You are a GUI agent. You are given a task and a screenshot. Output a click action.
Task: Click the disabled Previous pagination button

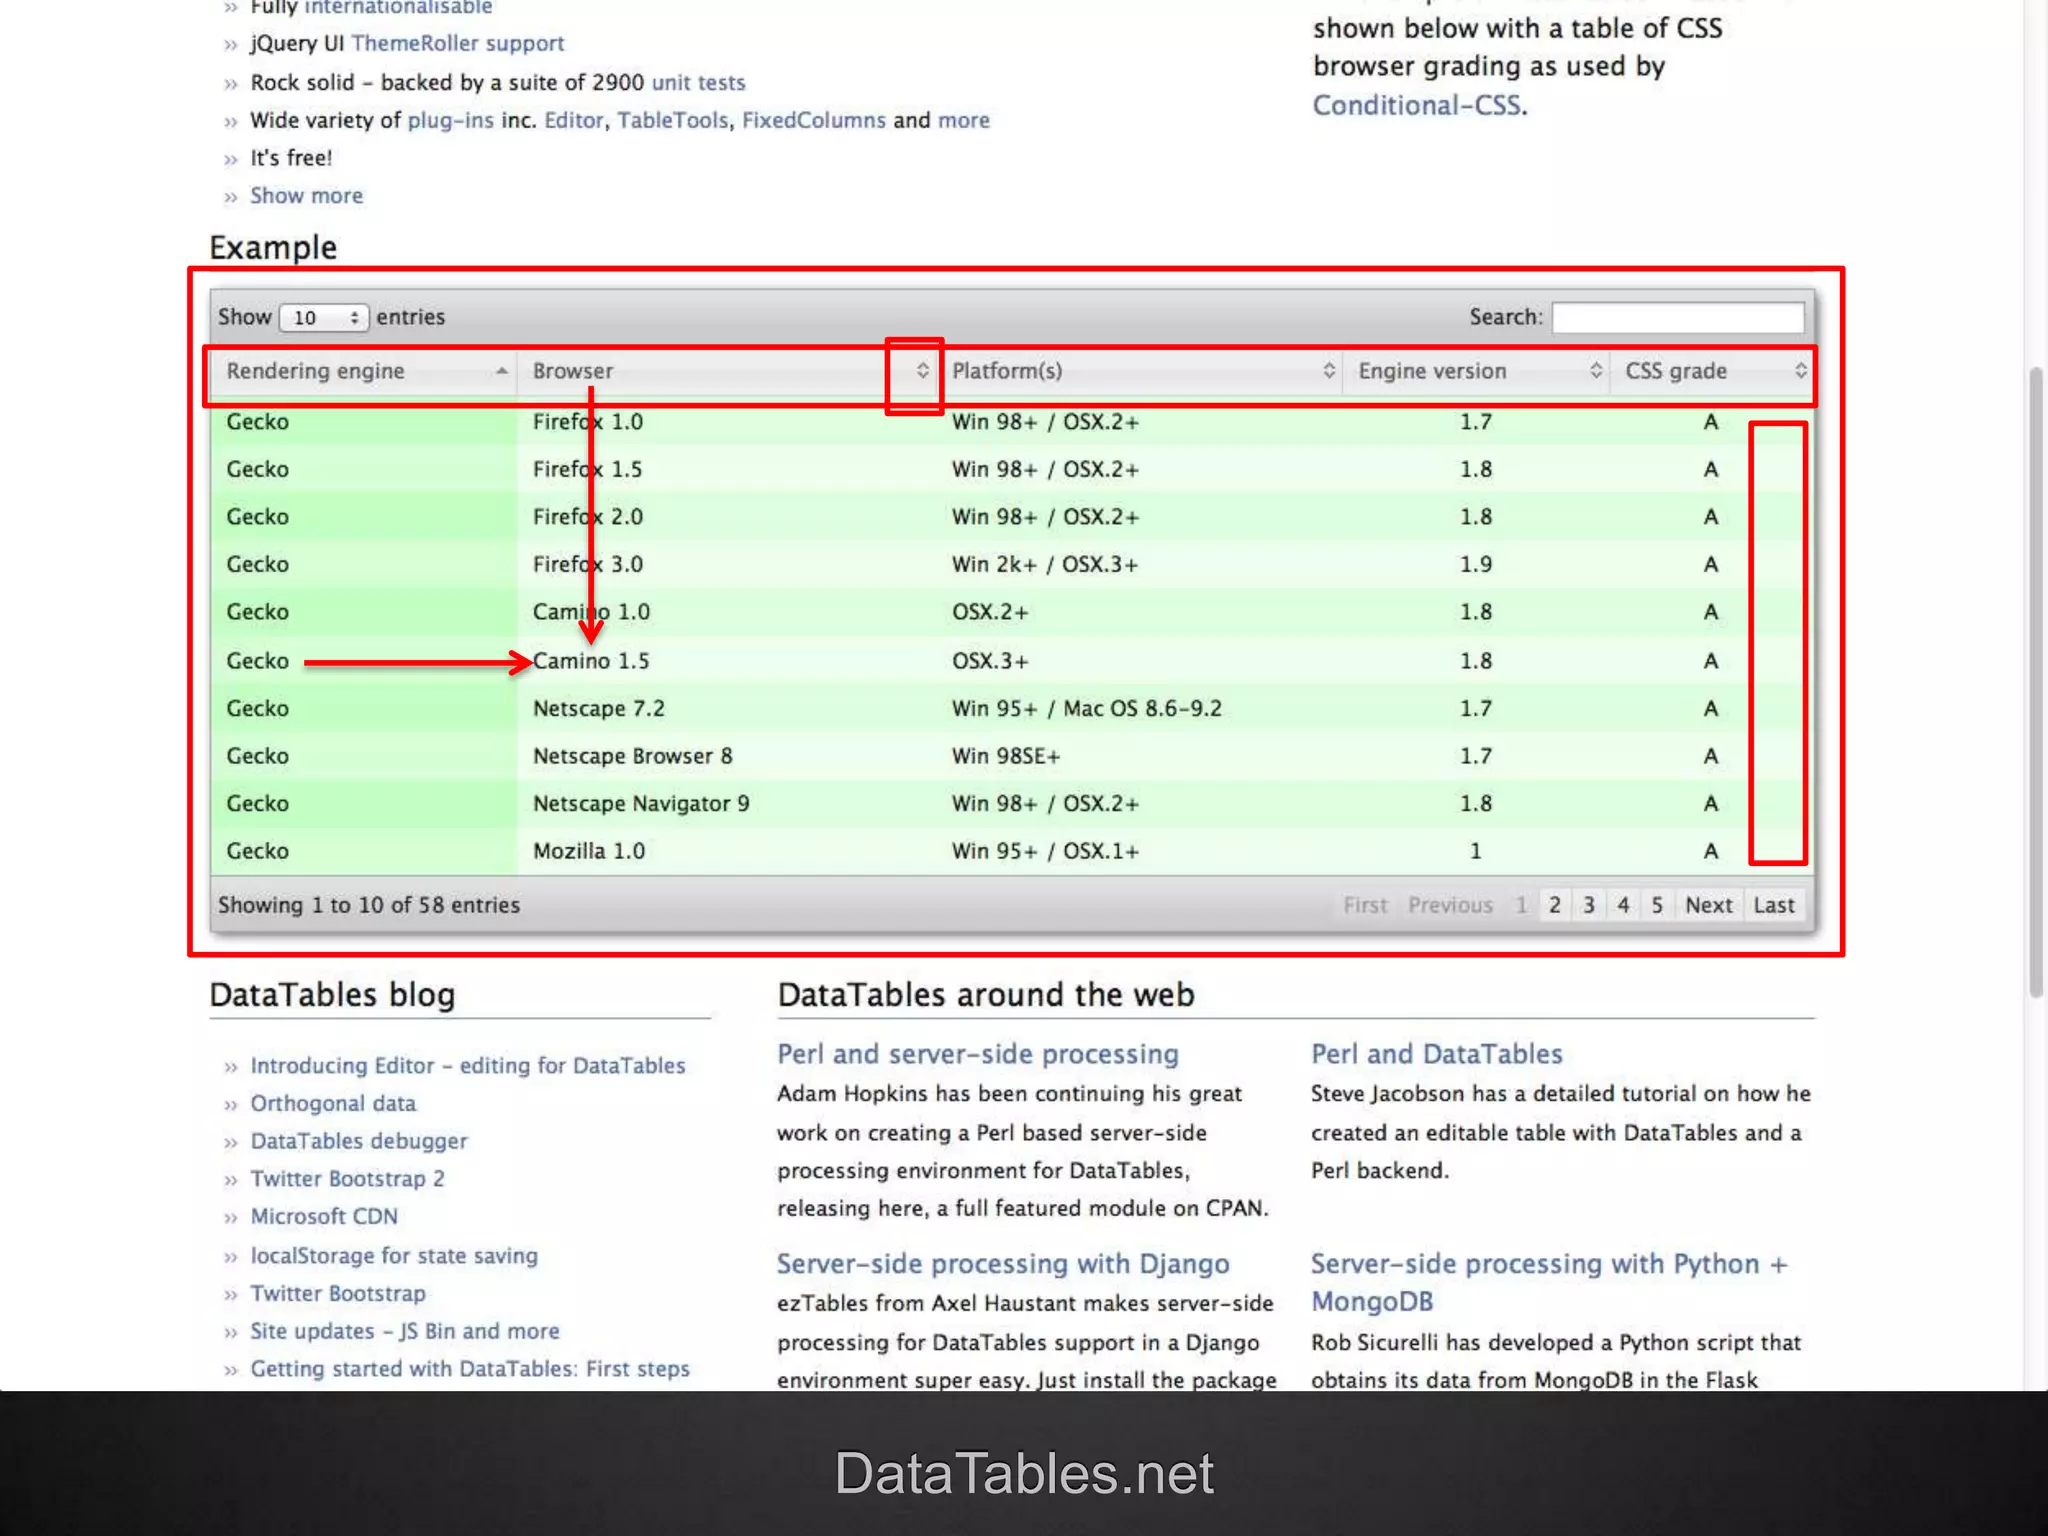click(1450, 905)
